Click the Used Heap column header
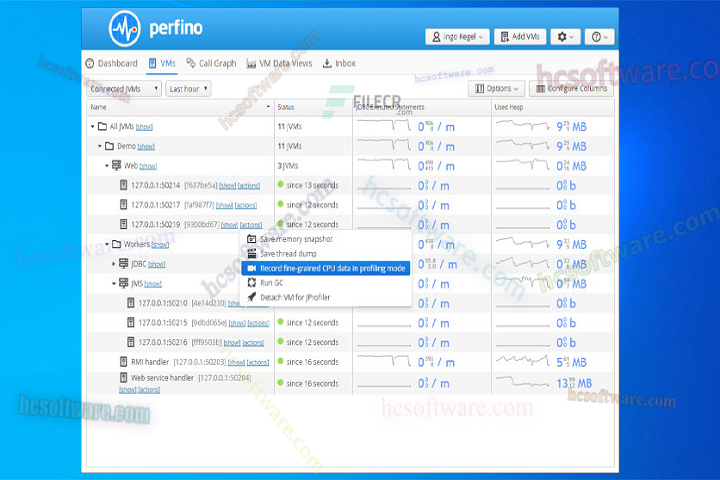The image size is (720, 480). (x=552, y=107)
